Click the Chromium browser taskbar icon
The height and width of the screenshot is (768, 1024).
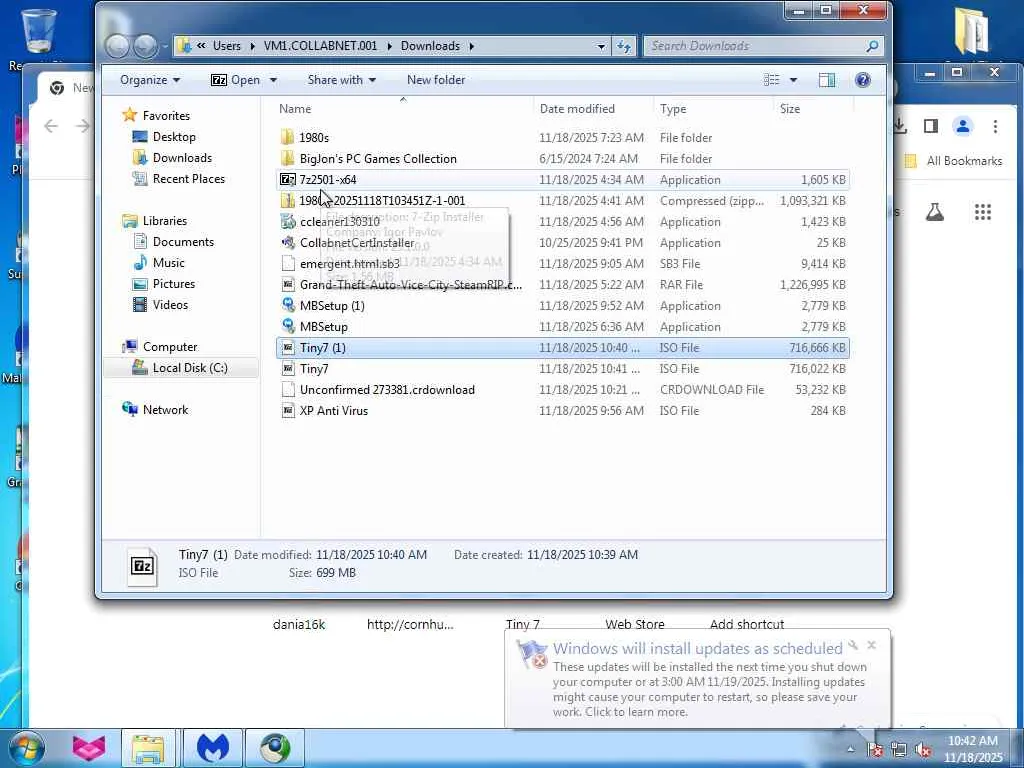(275, 748)
